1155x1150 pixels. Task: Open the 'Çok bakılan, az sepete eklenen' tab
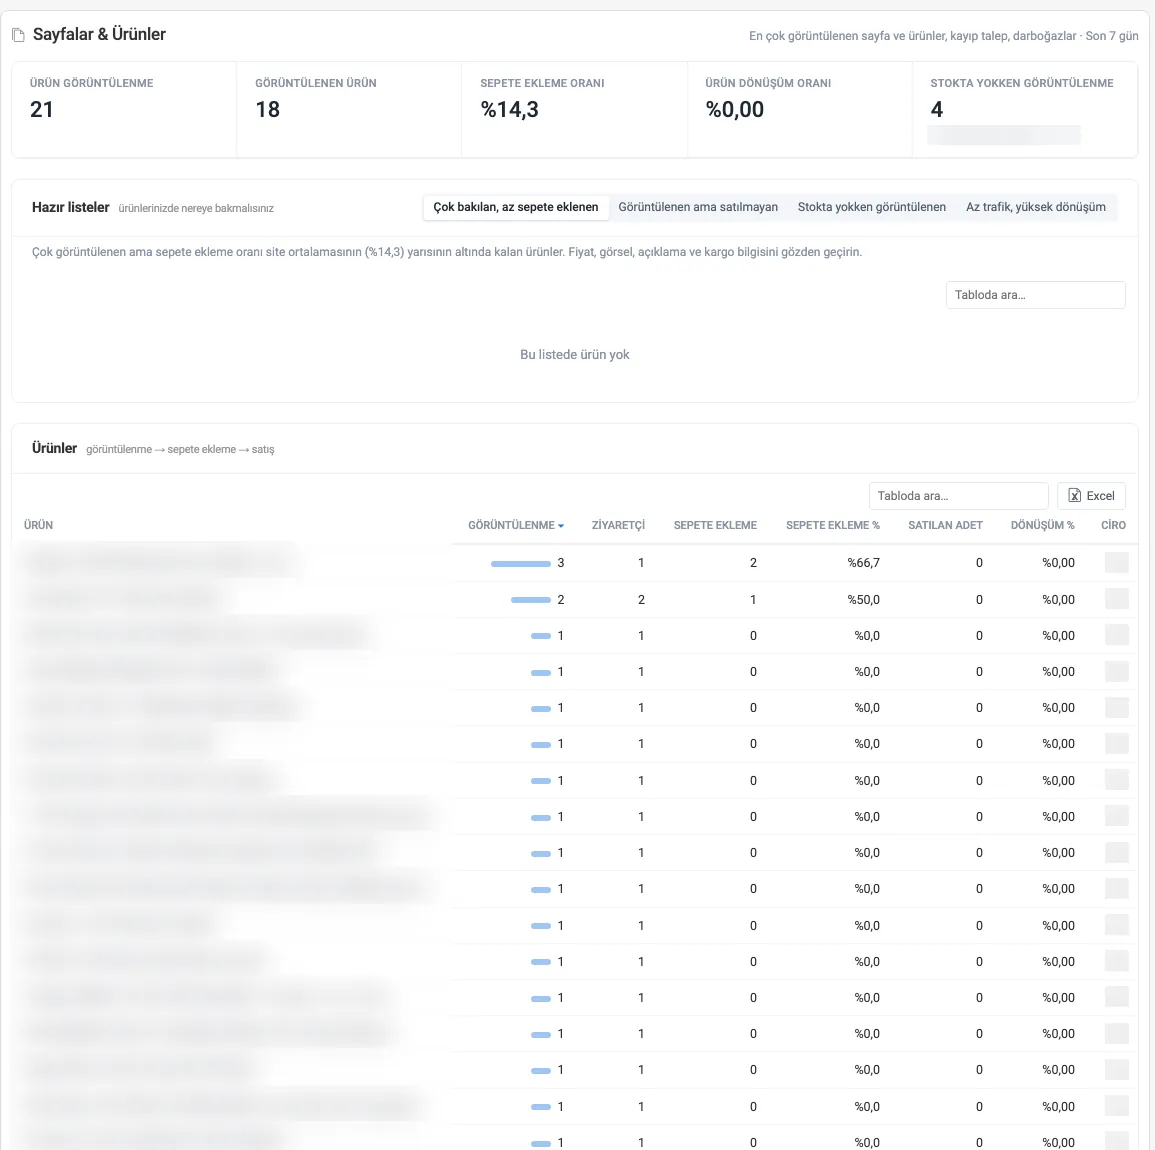coord(516,207)
